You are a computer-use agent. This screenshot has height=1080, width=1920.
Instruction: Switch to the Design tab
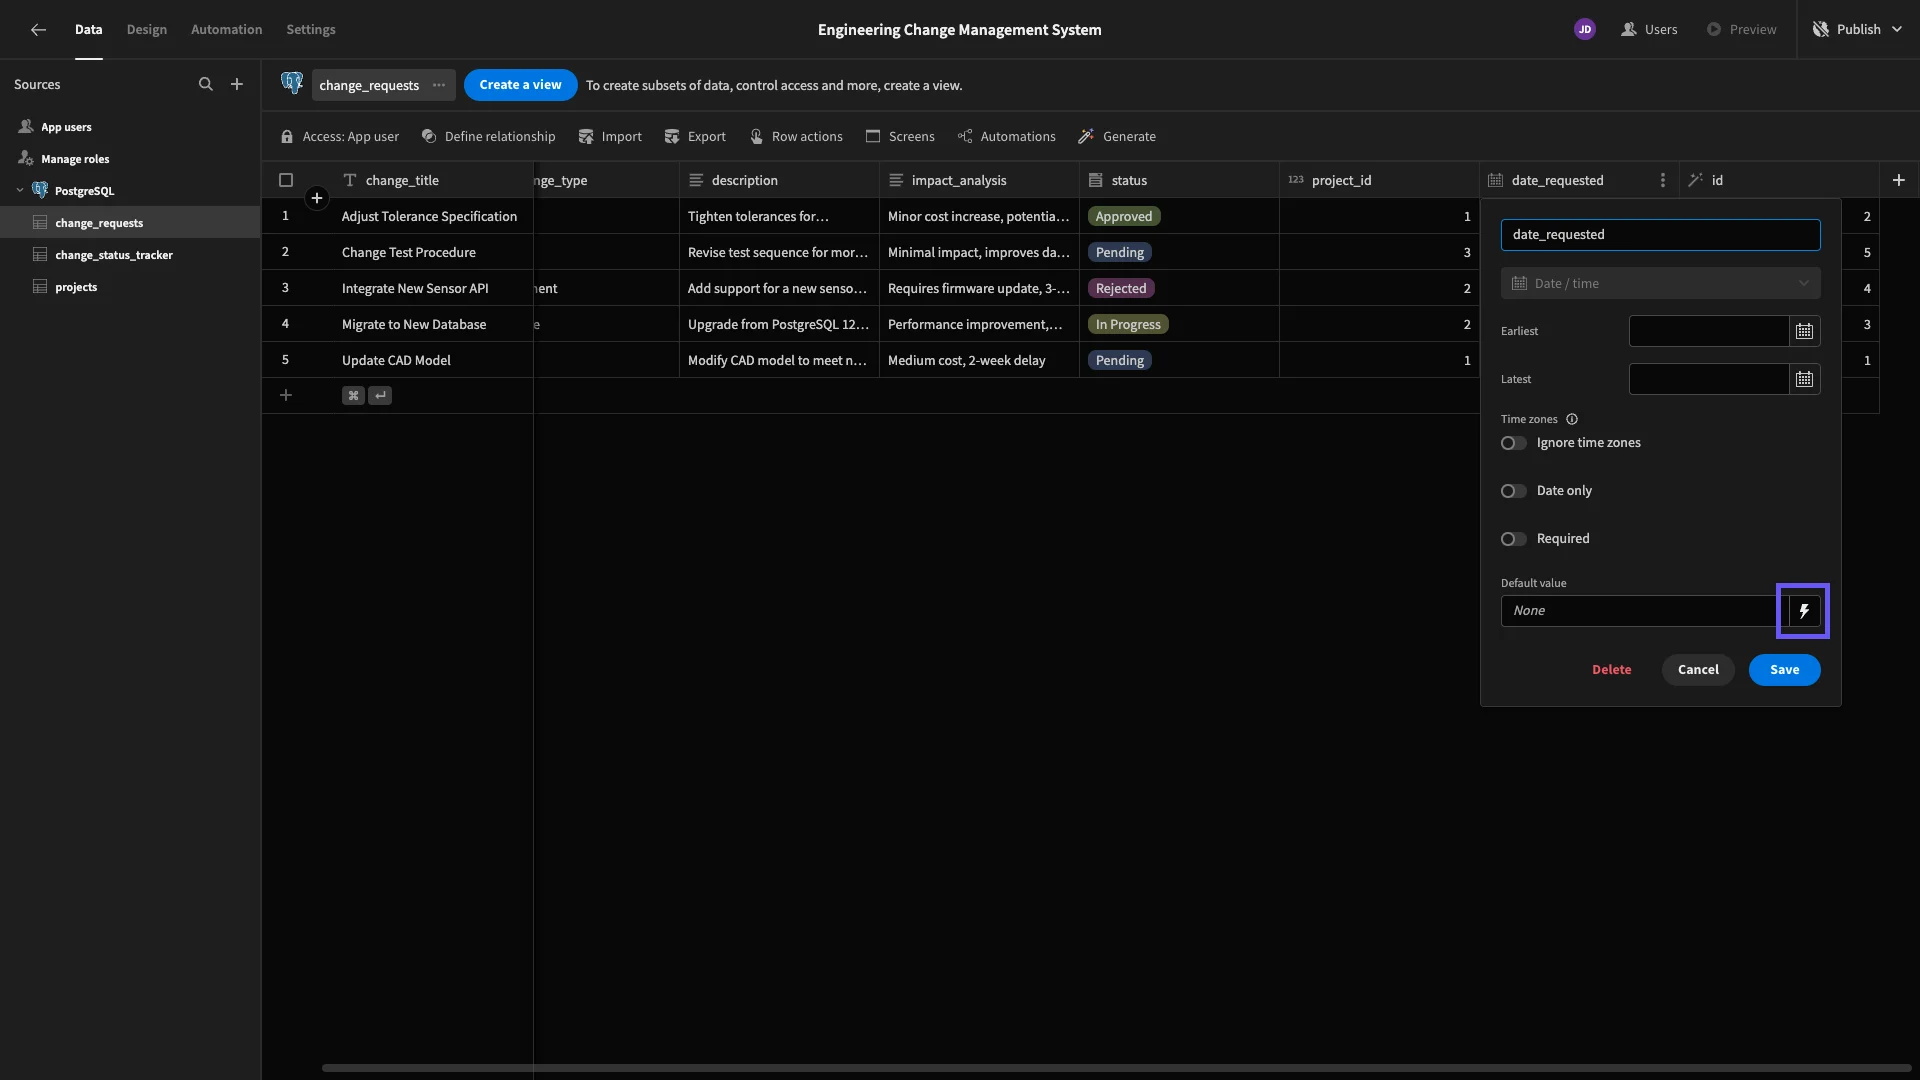tap(147, 29)
